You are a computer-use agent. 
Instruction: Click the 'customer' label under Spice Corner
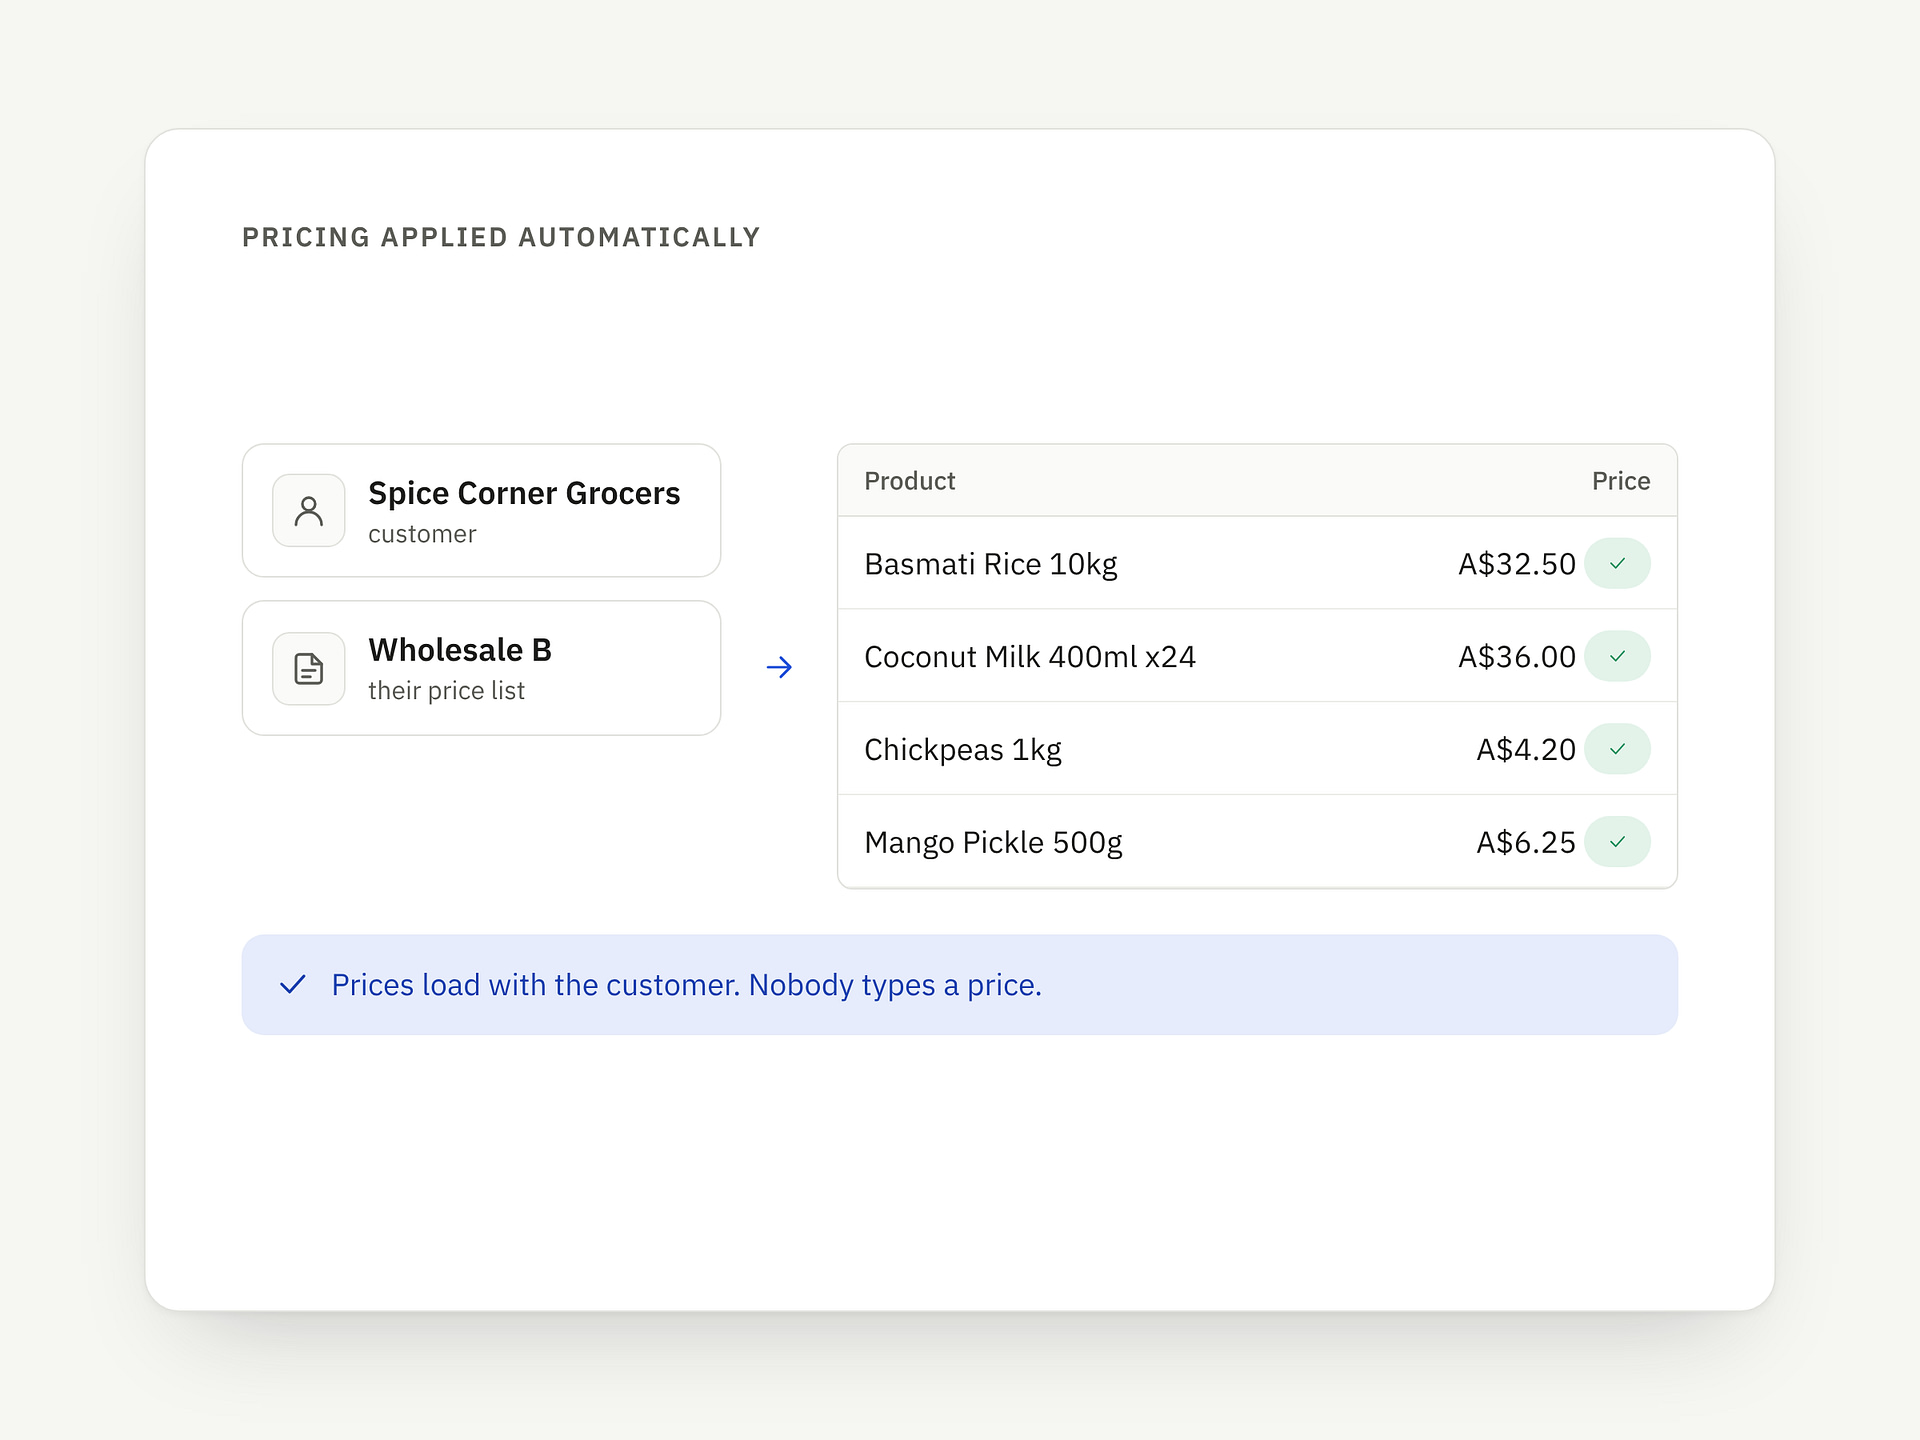(422, 534)
